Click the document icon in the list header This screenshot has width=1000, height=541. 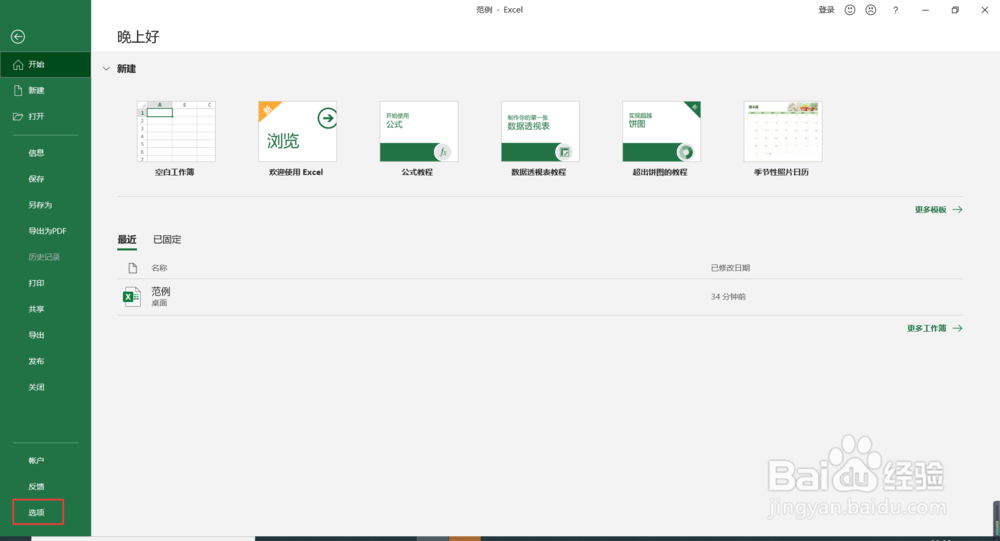click(x=133, y=268)
